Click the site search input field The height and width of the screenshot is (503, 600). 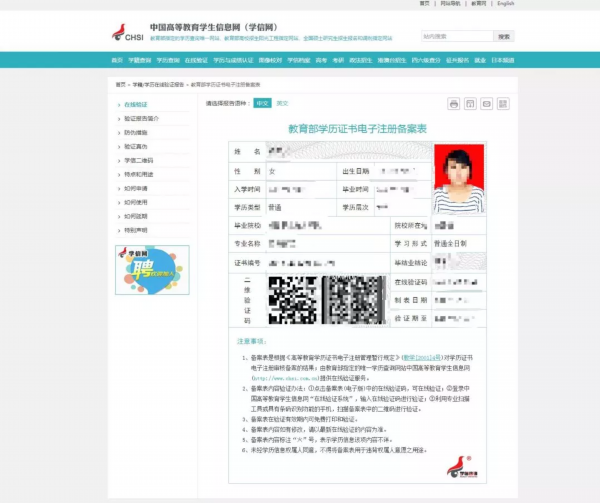[x=457, y=36]
